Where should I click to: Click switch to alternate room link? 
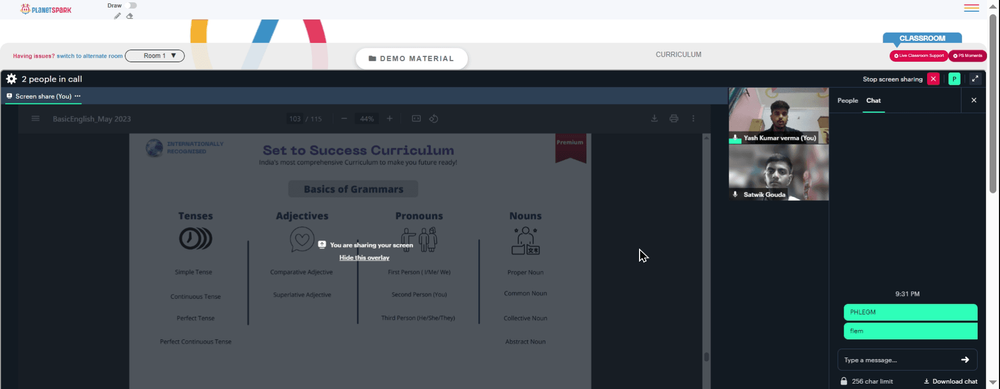click(89, 56)
